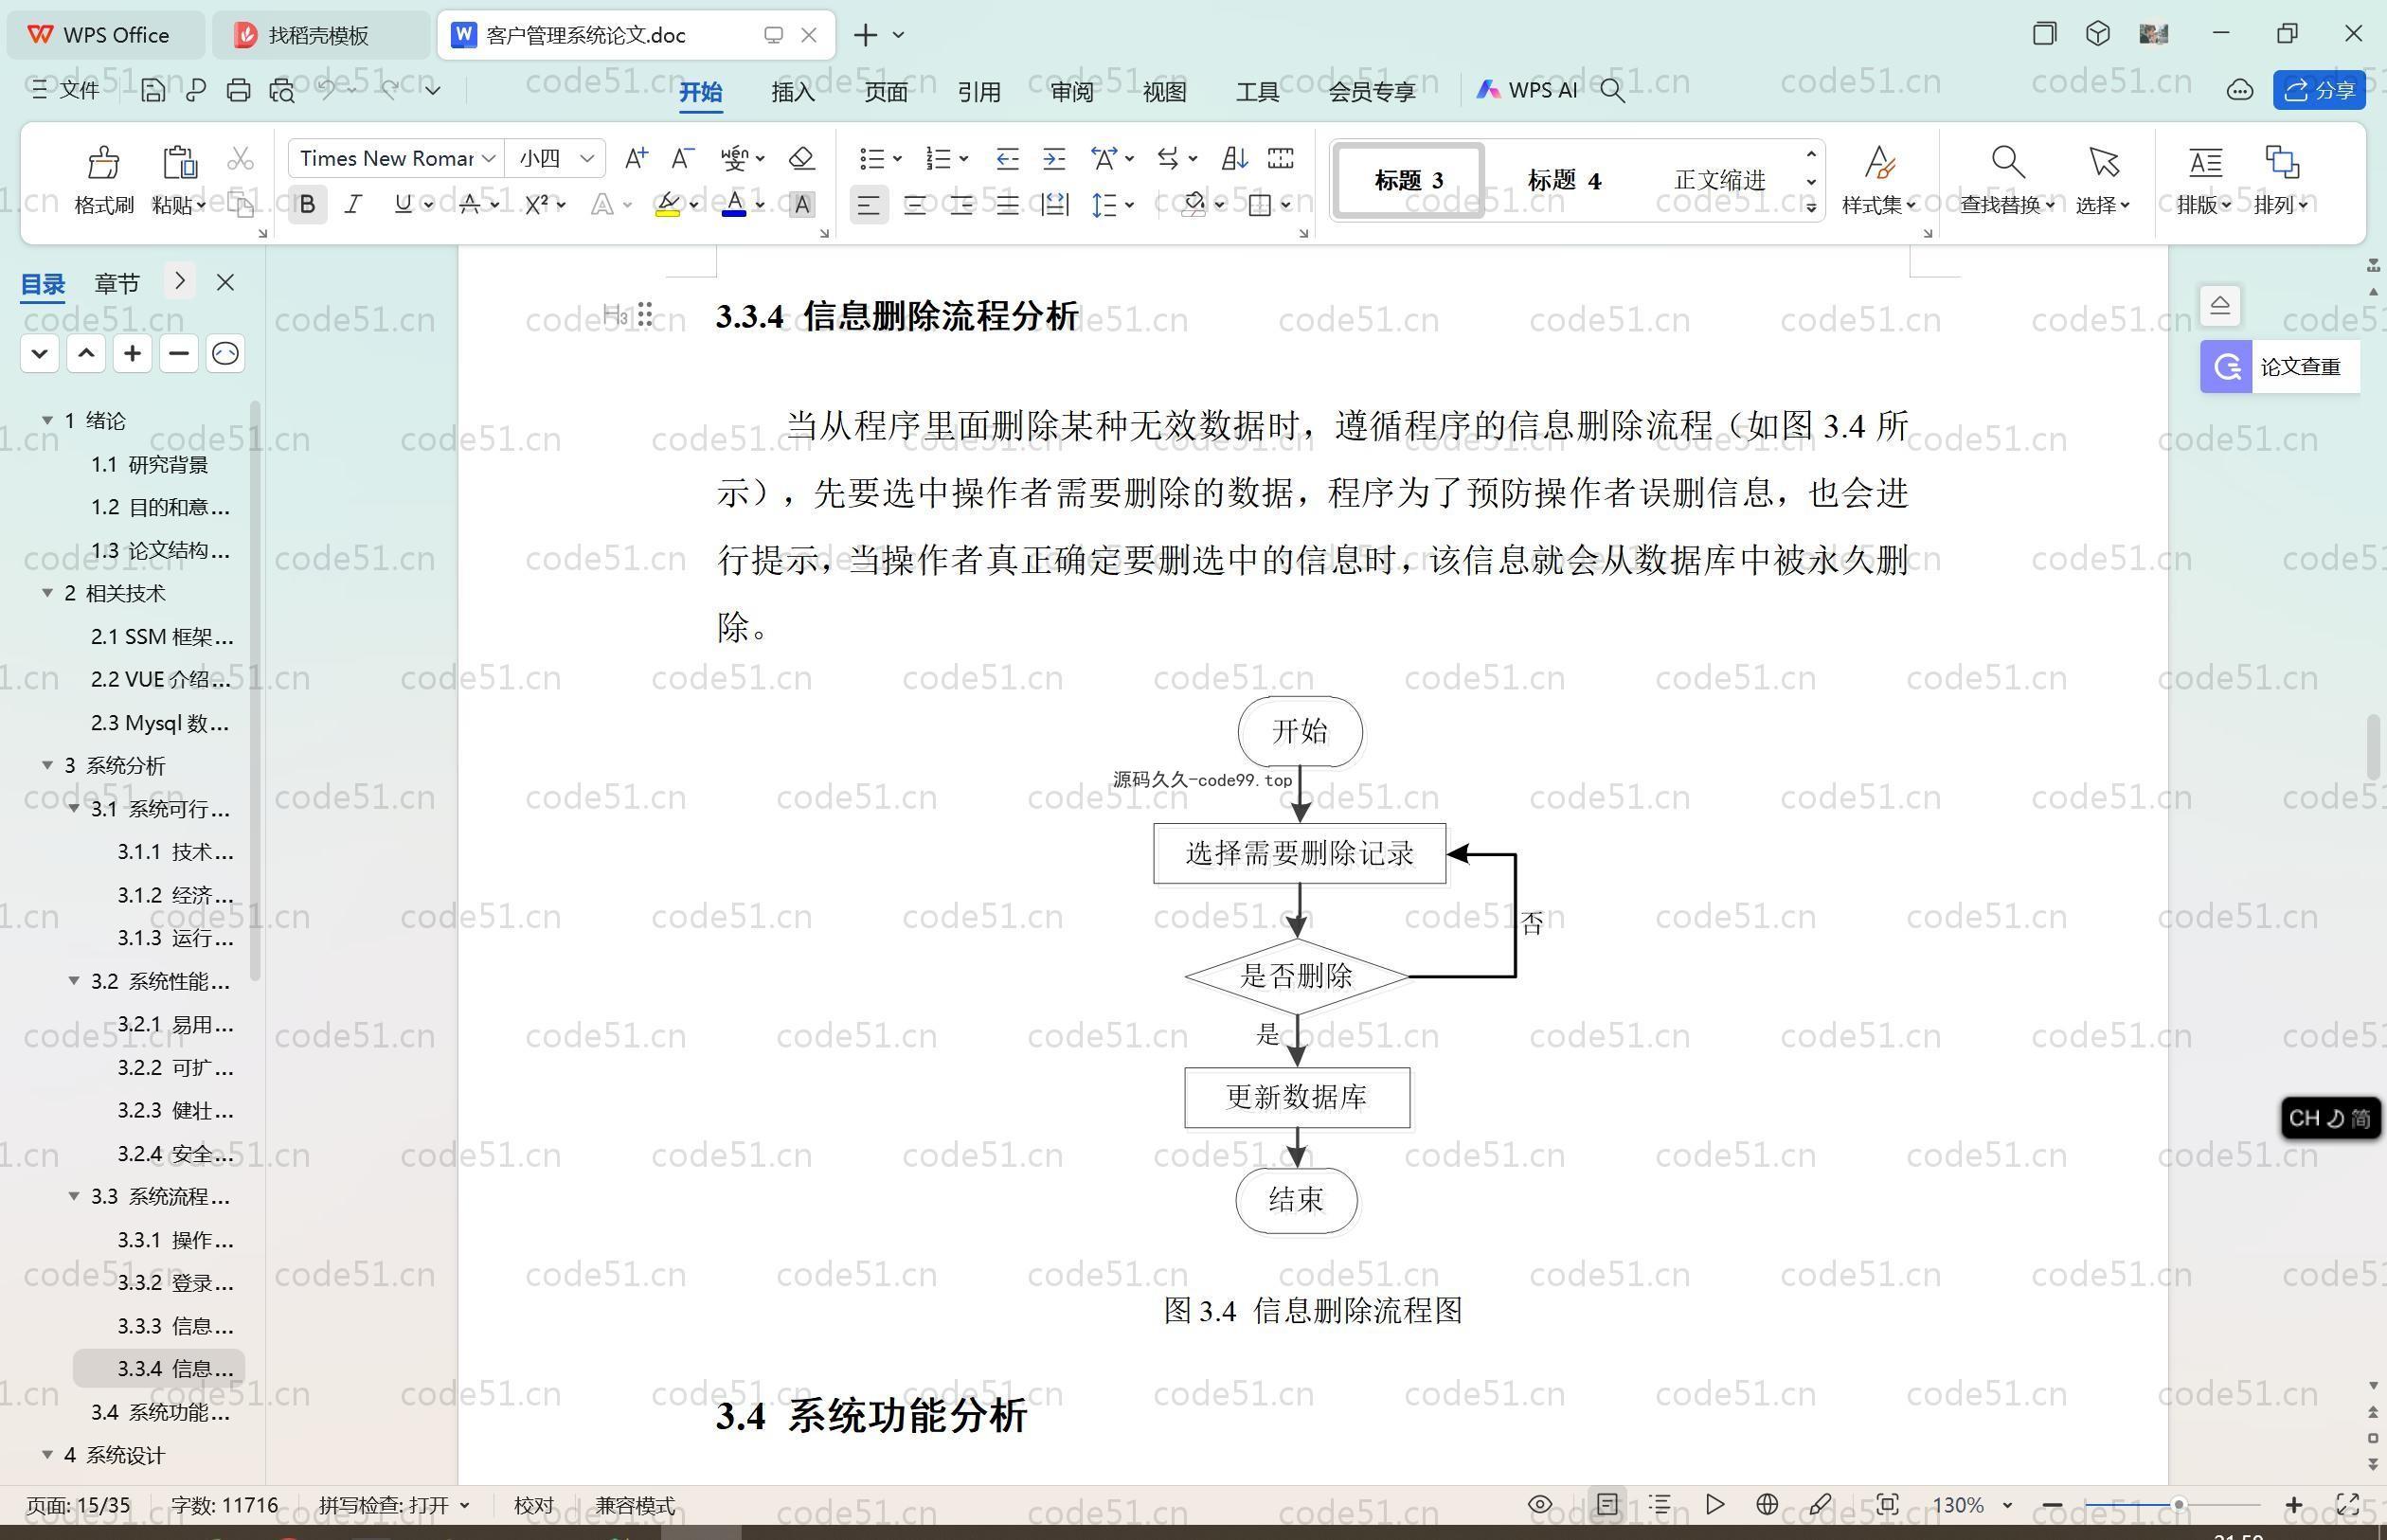Click the Fit page zoom icon in status bar
Viewport: 2387px width, 1540px height.
click(1887, 1504)
